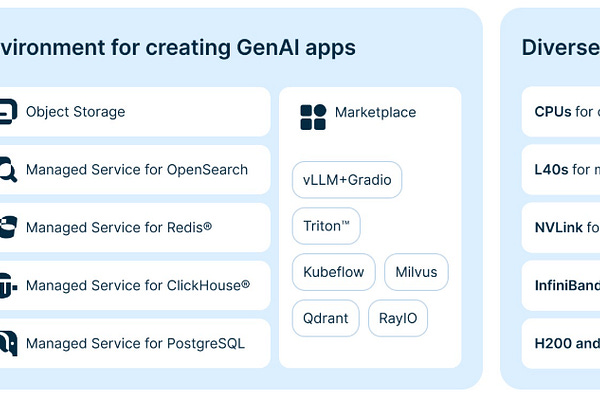The image size is (600, 400).
Task: Open Managed Service for OpenSearch
Action: tap(137, 170)
